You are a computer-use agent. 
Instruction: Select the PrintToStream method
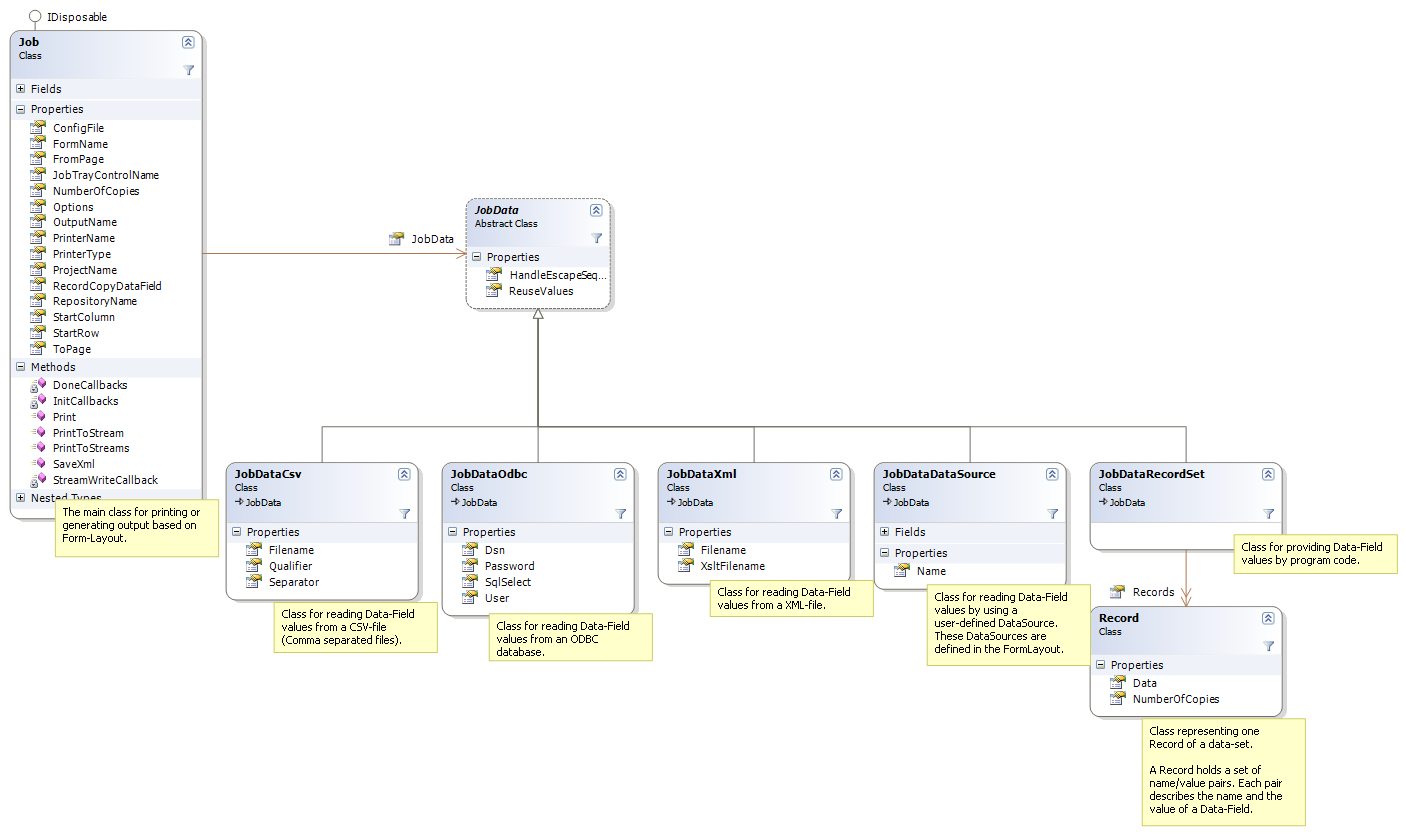coord(88,433)
